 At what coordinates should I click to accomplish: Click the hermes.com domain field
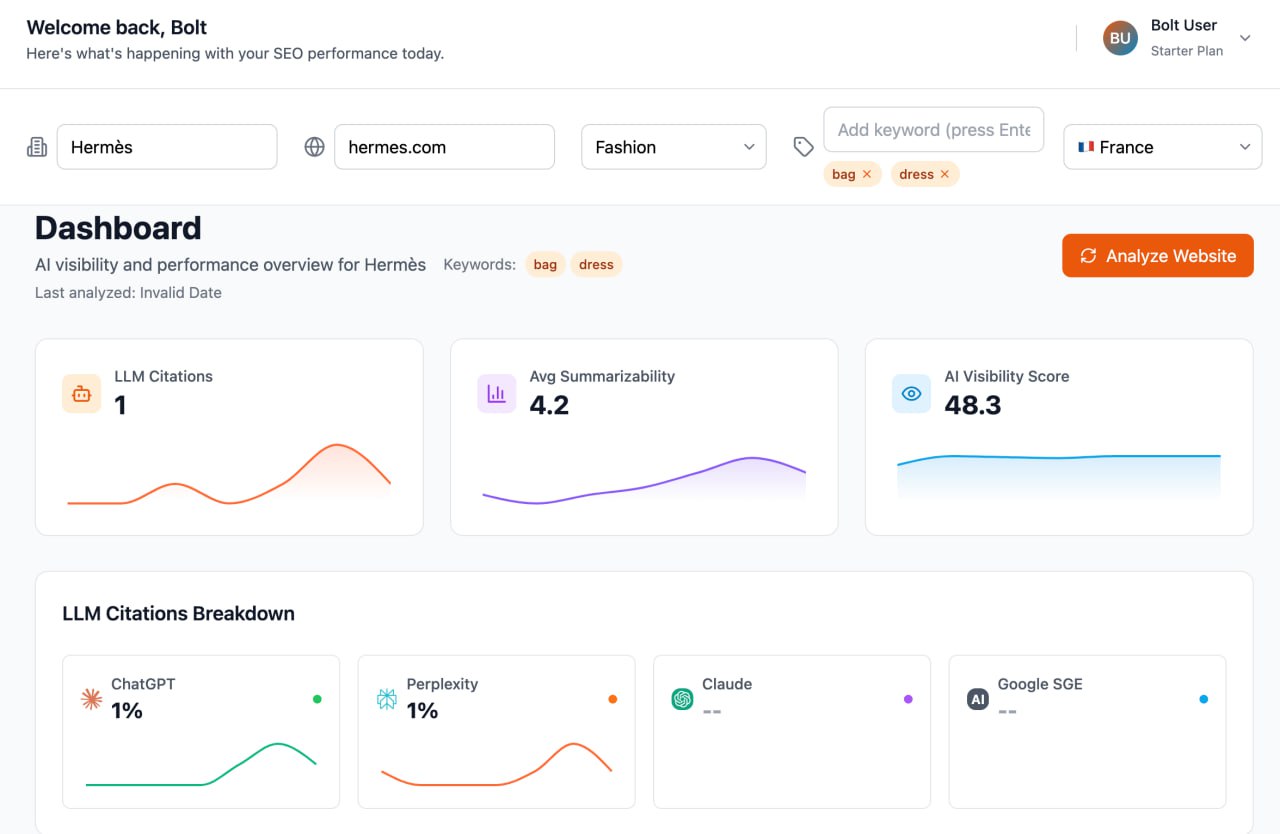(x=444, y=147)
